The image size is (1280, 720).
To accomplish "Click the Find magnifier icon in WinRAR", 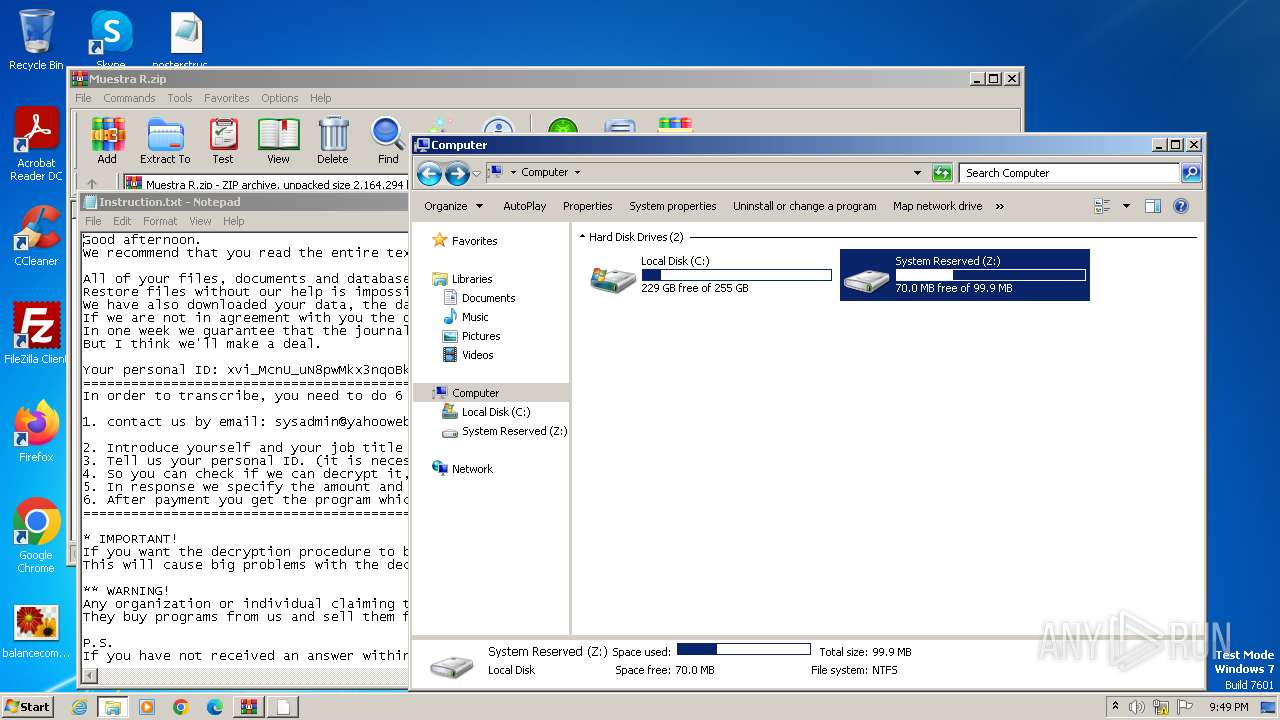I will click(388, 140).
